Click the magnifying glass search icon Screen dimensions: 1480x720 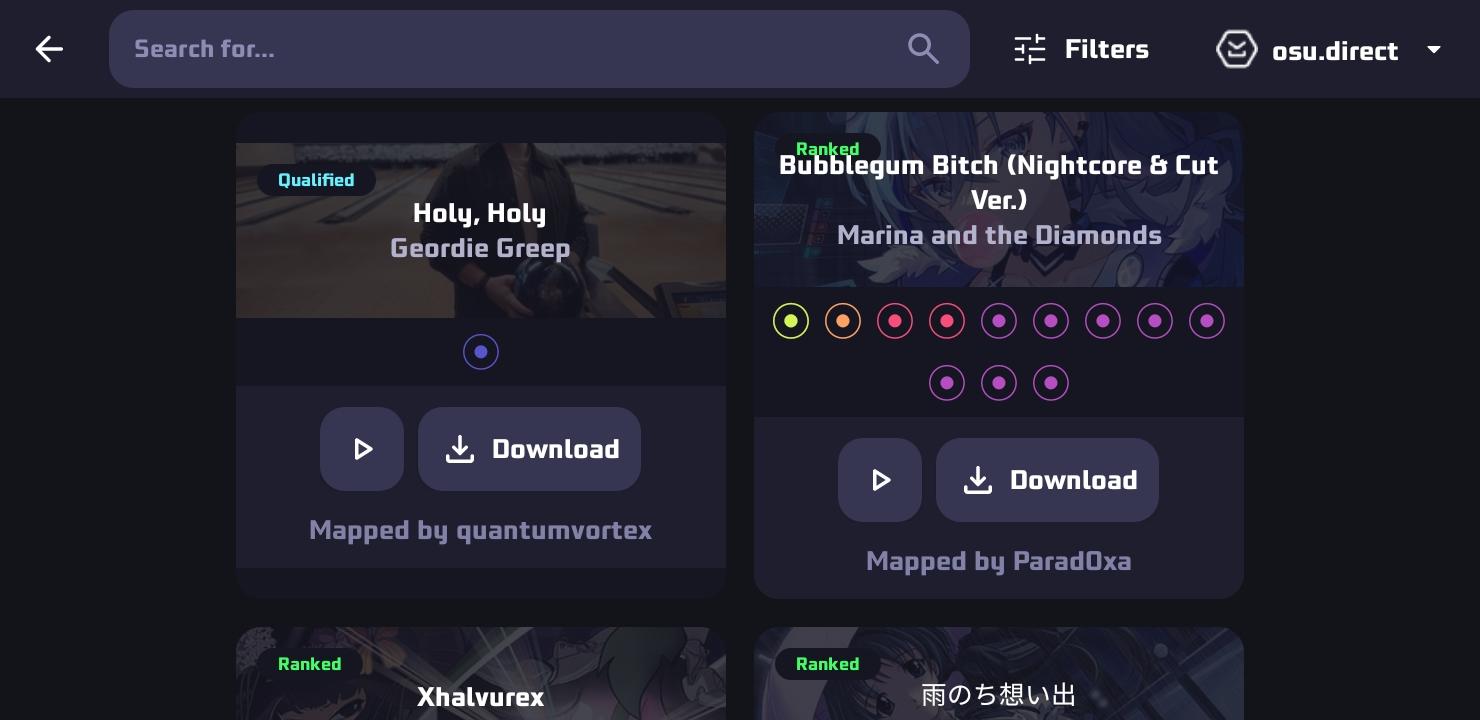click(923, 49)
